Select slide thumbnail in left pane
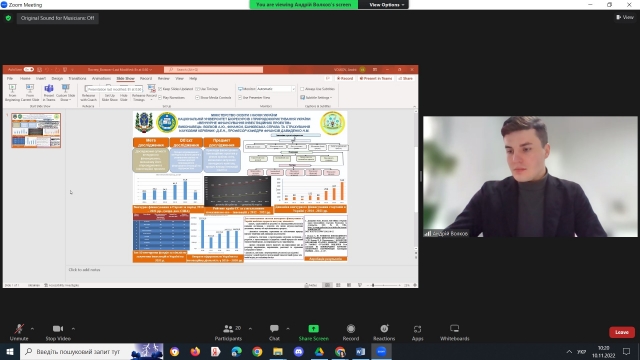Image resolution: width=640 pixels, height=360 pixels. click(x=36, y=131)
